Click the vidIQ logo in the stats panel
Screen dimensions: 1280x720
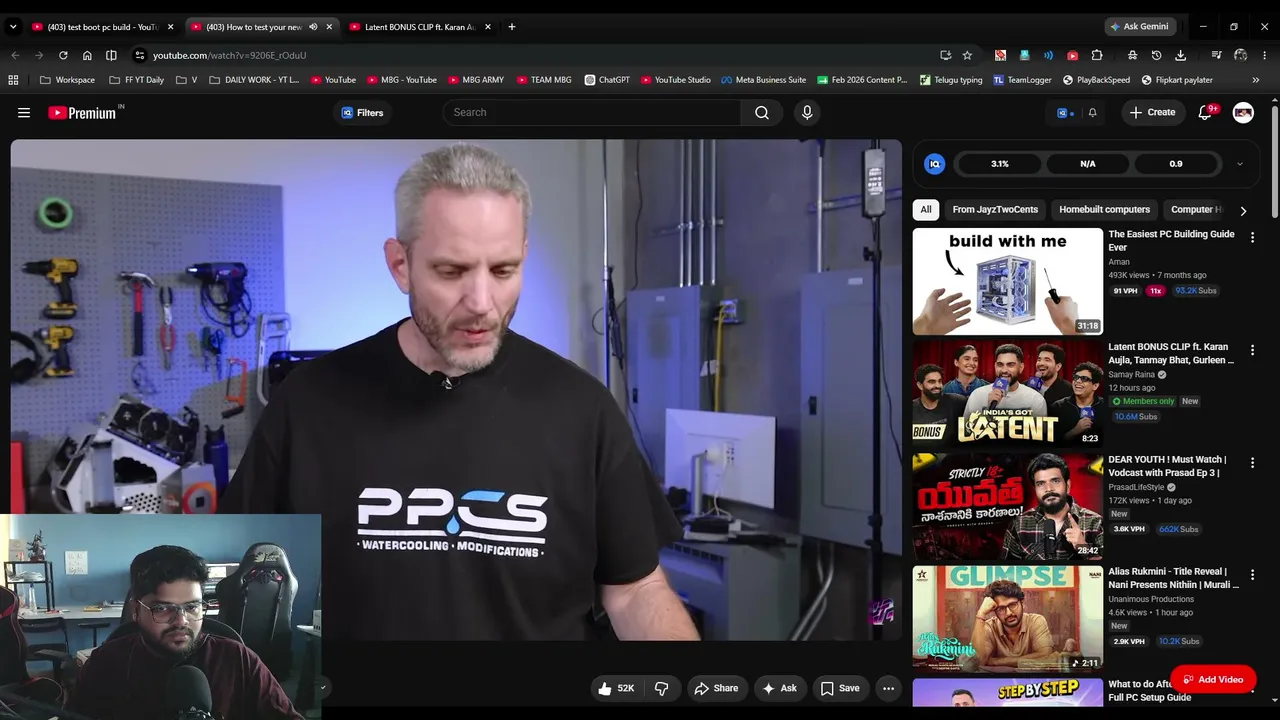935,164
